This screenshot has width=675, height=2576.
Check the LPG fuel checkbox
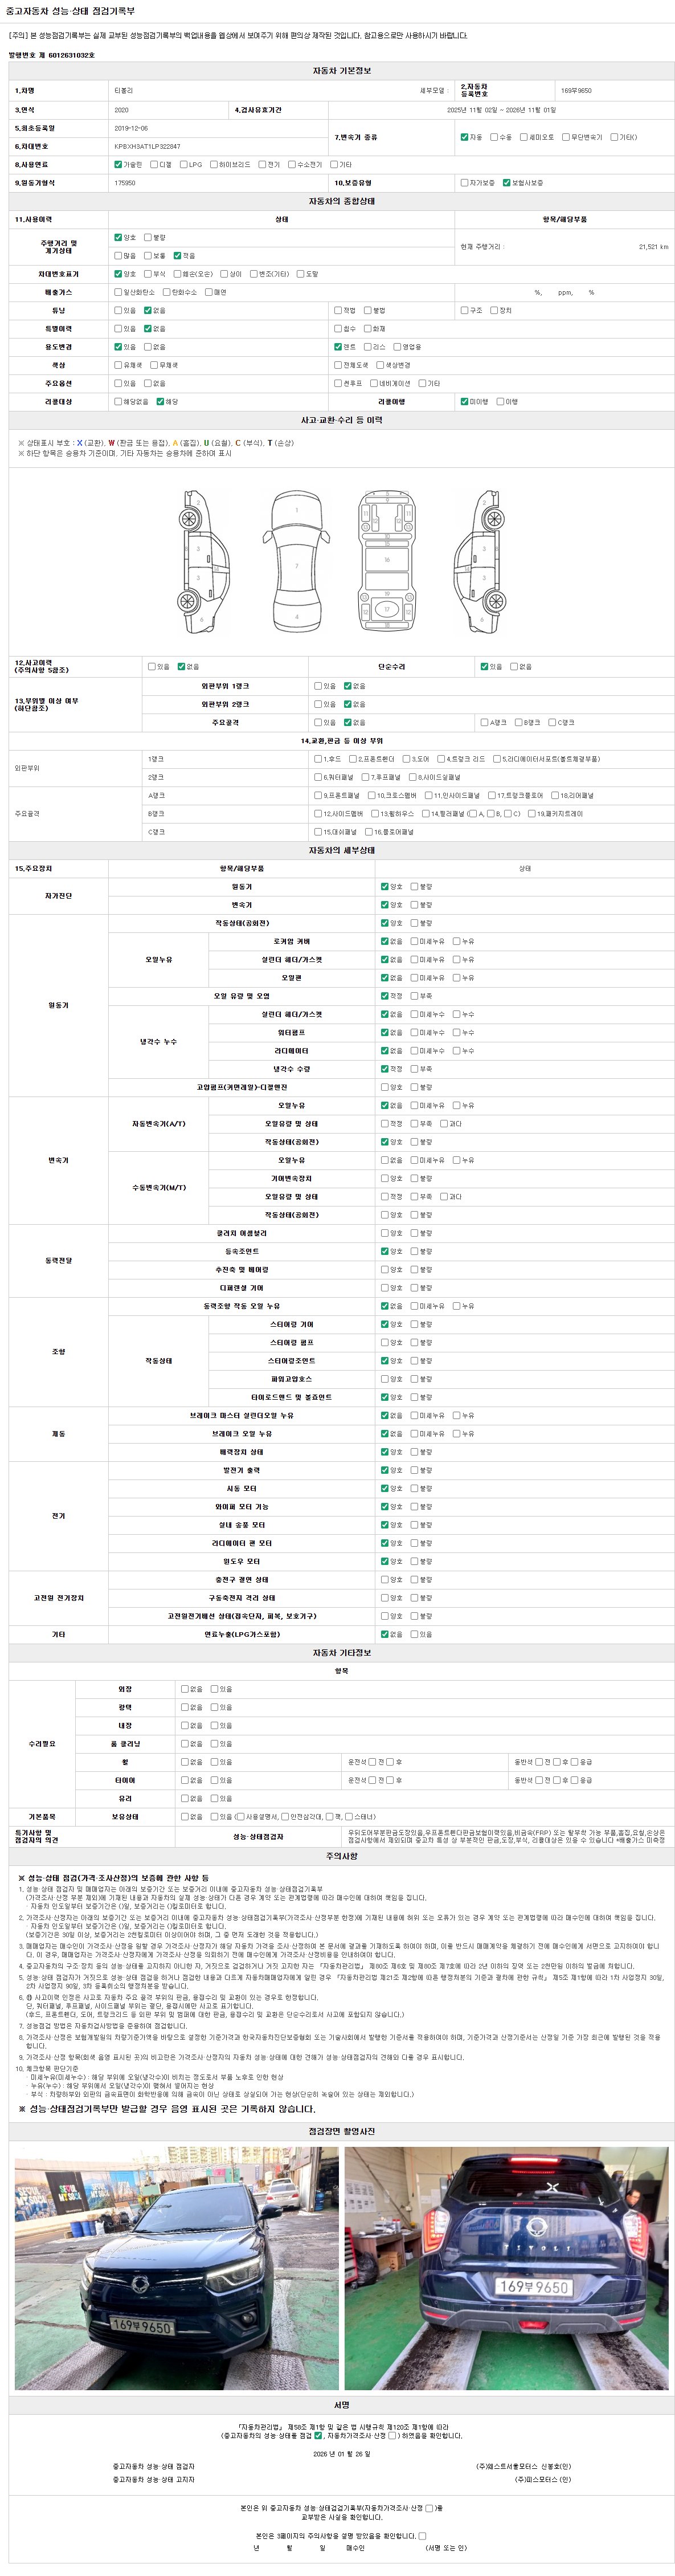[184, 165]
